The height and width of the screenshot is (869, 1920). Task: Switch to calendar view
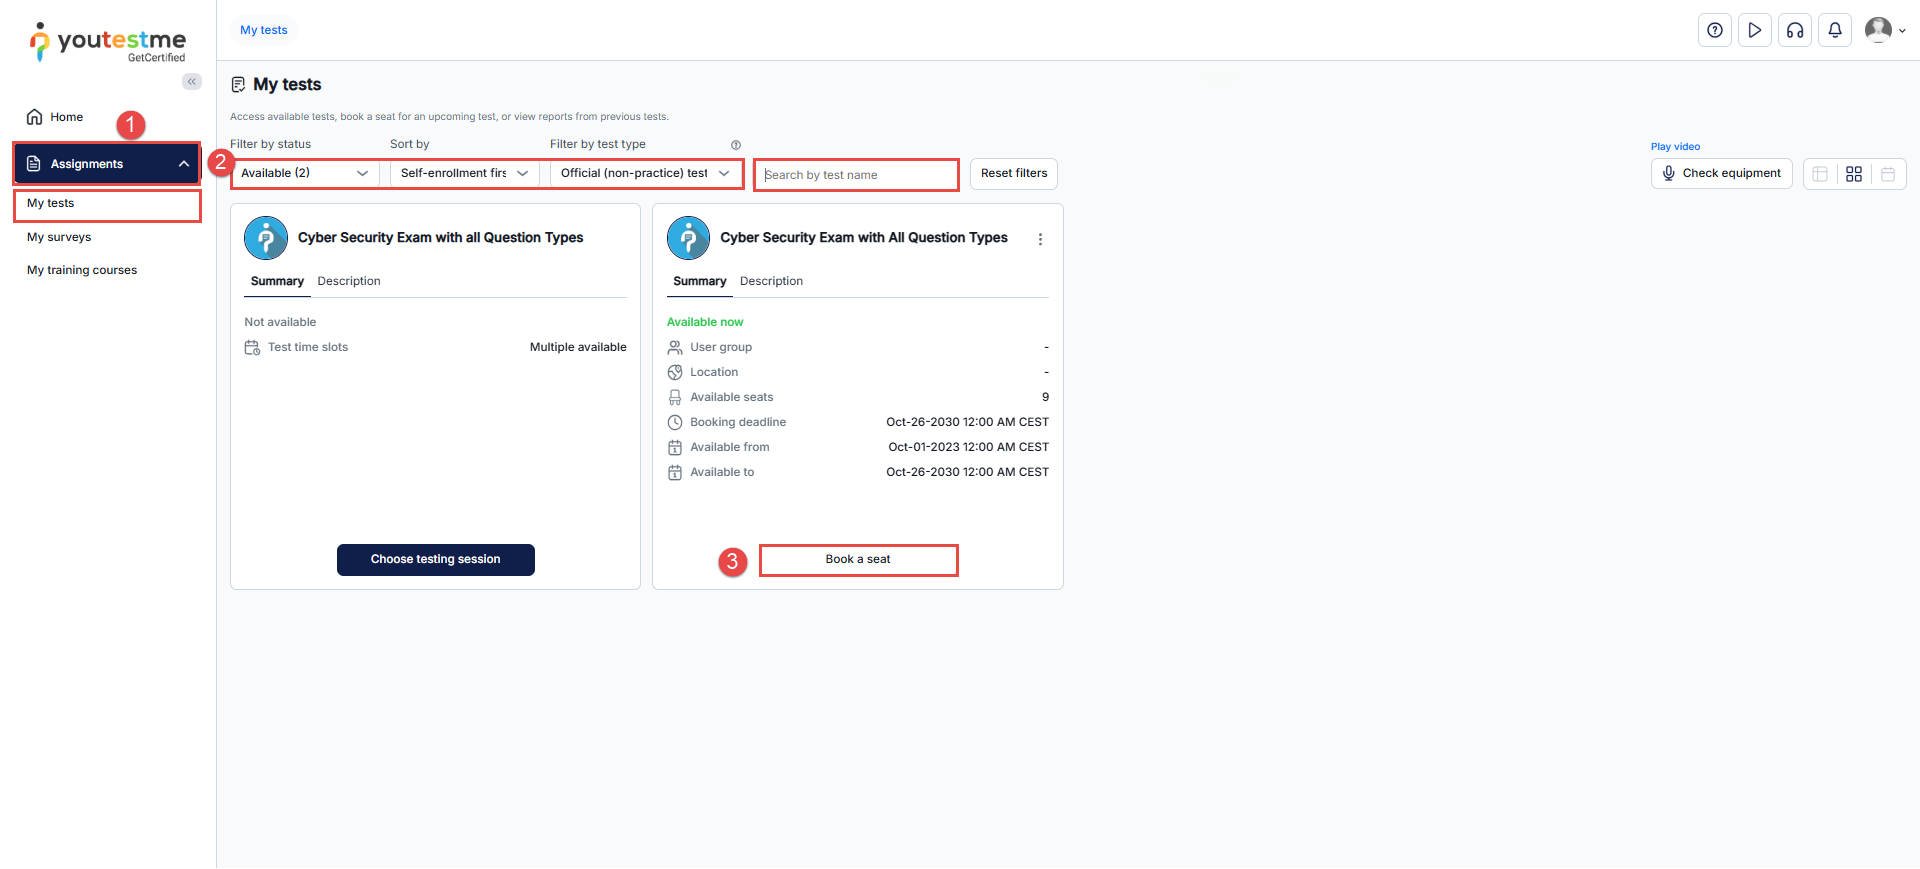tap(1888, 174)
